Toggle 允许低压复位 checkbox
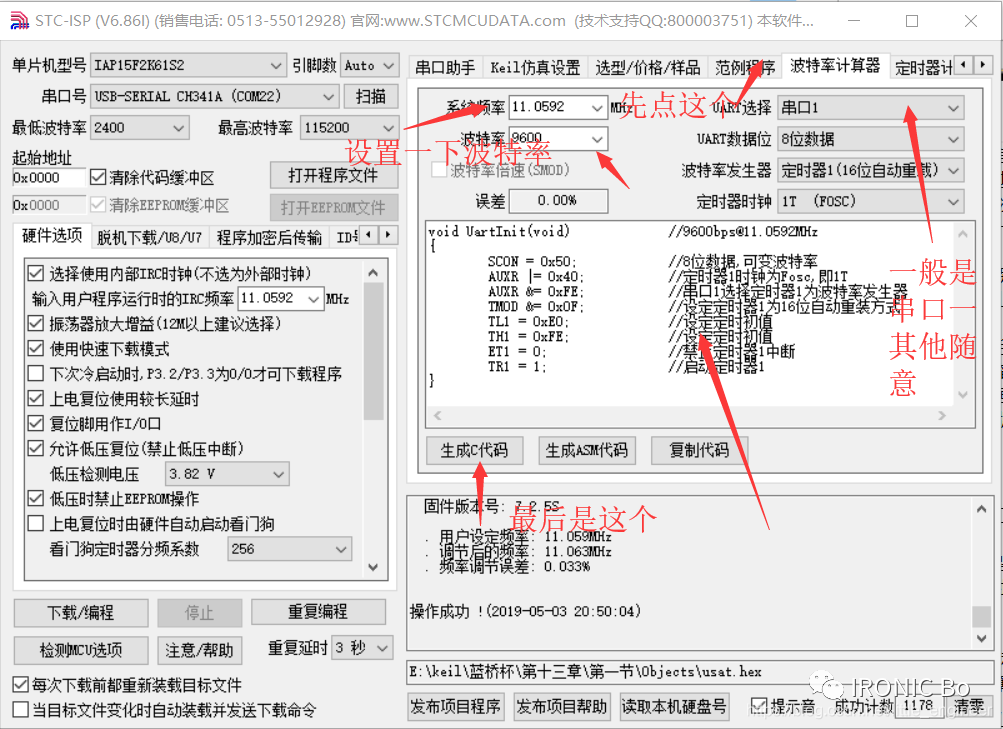1003x729 pixels. tap(36, 449)
